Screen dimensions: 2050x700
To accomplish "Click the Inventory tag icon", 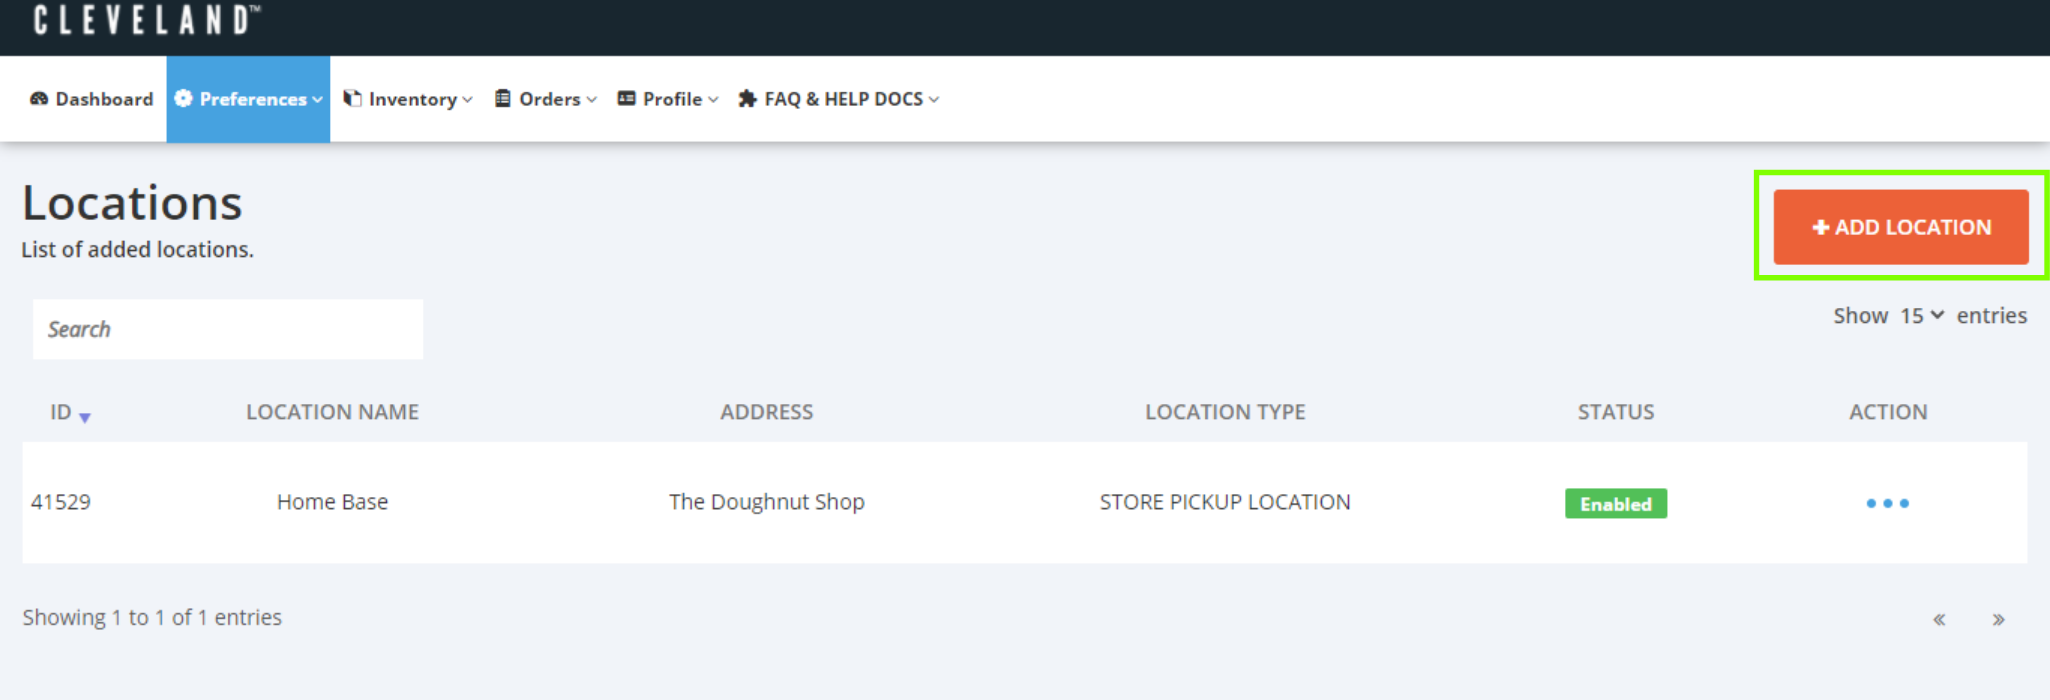I will click(352, 98).
